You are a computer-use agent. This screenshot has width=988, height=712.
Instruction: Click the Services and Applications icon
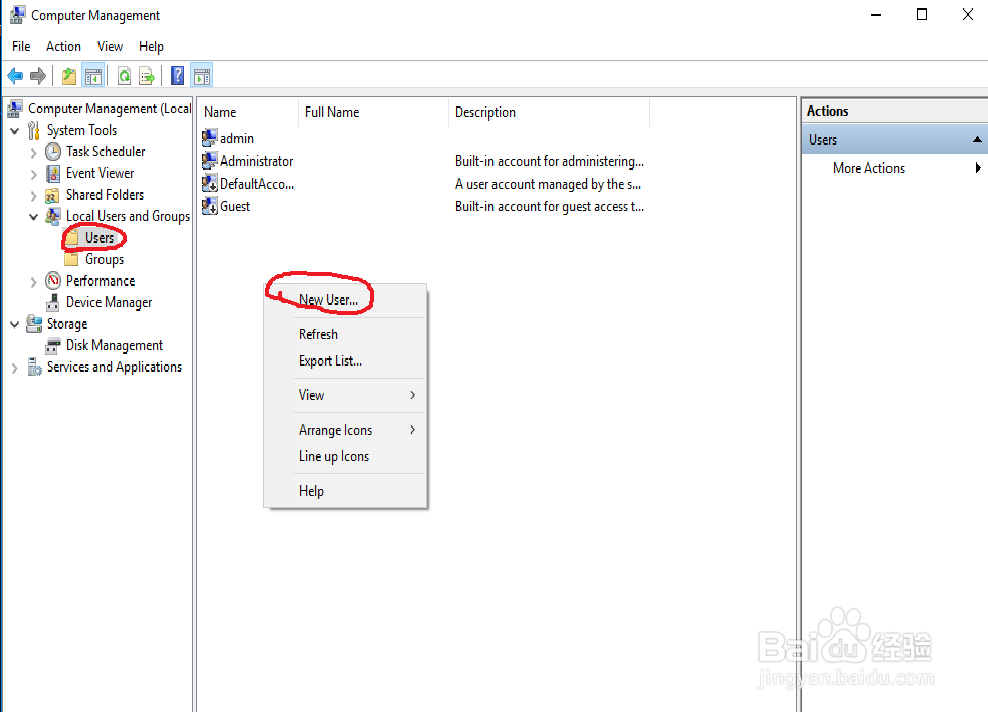click(x=34, y=367)
